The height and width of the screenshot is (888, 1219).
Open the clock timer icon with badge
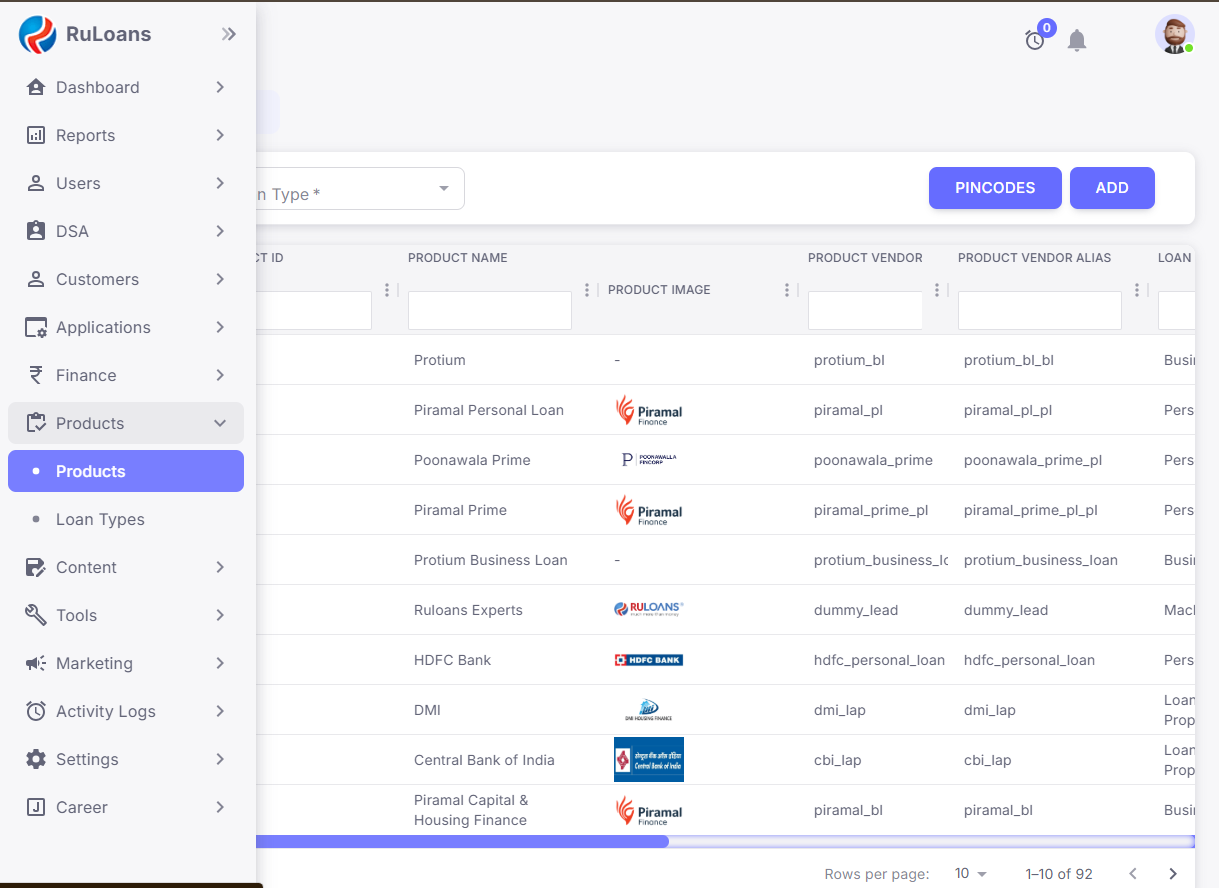coord(1035,40)
